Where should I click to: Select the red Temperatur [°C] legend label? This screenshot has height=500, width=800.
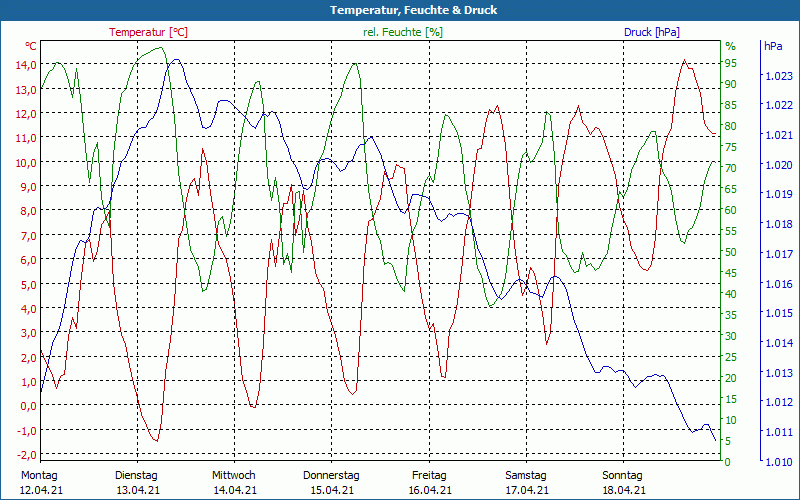coord(148,32)
